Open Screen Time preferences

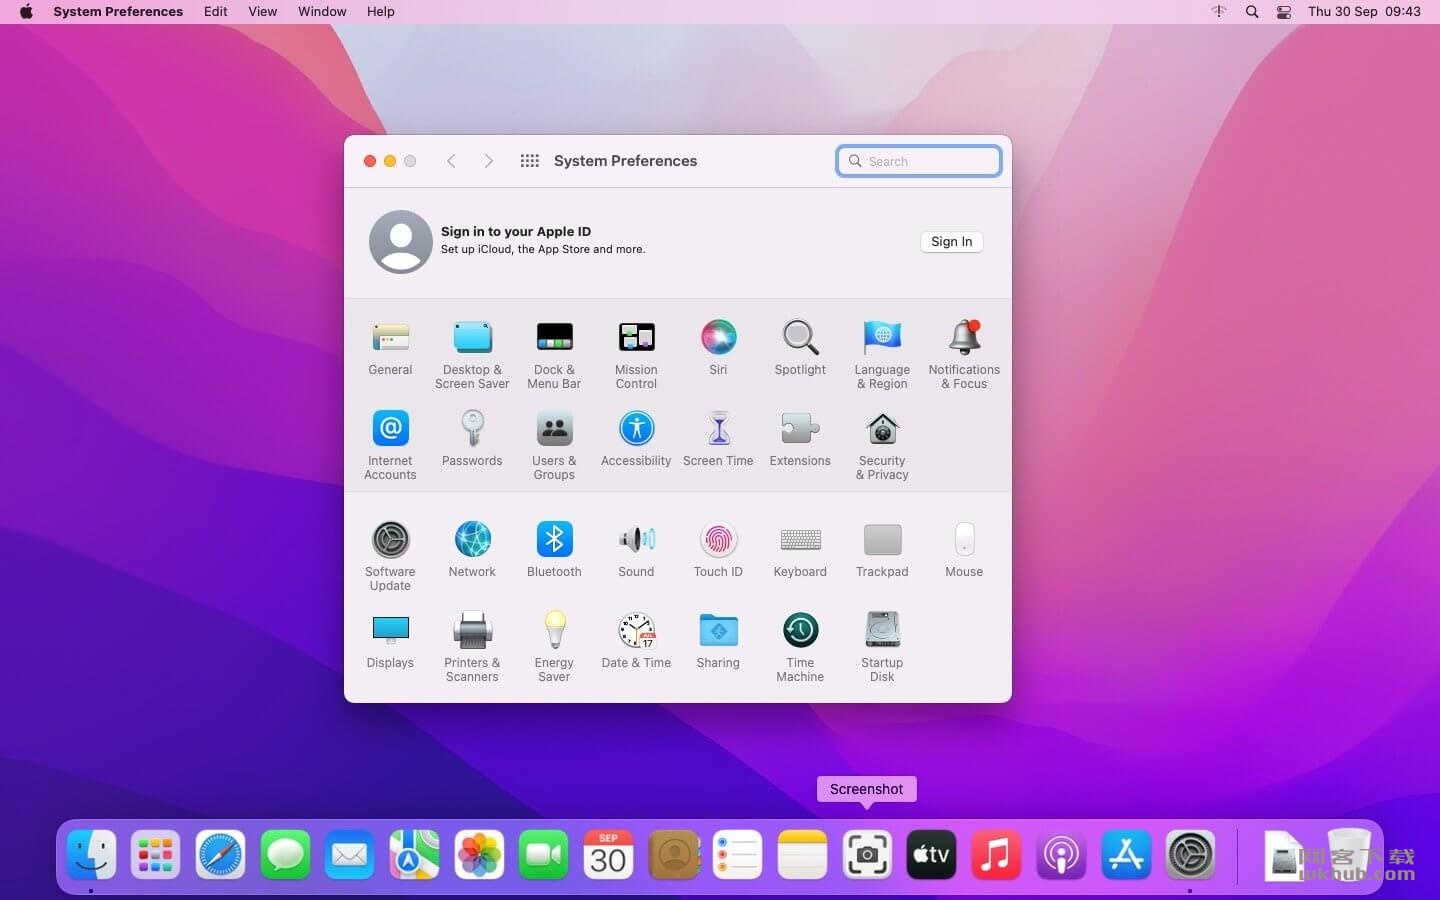point(718,439)
